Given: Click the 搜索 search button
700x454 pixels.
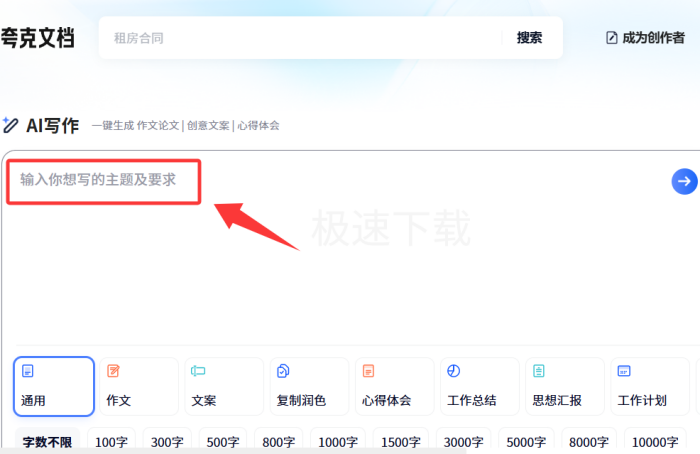Looking at the screenshot, I should [x=529, y=38].
